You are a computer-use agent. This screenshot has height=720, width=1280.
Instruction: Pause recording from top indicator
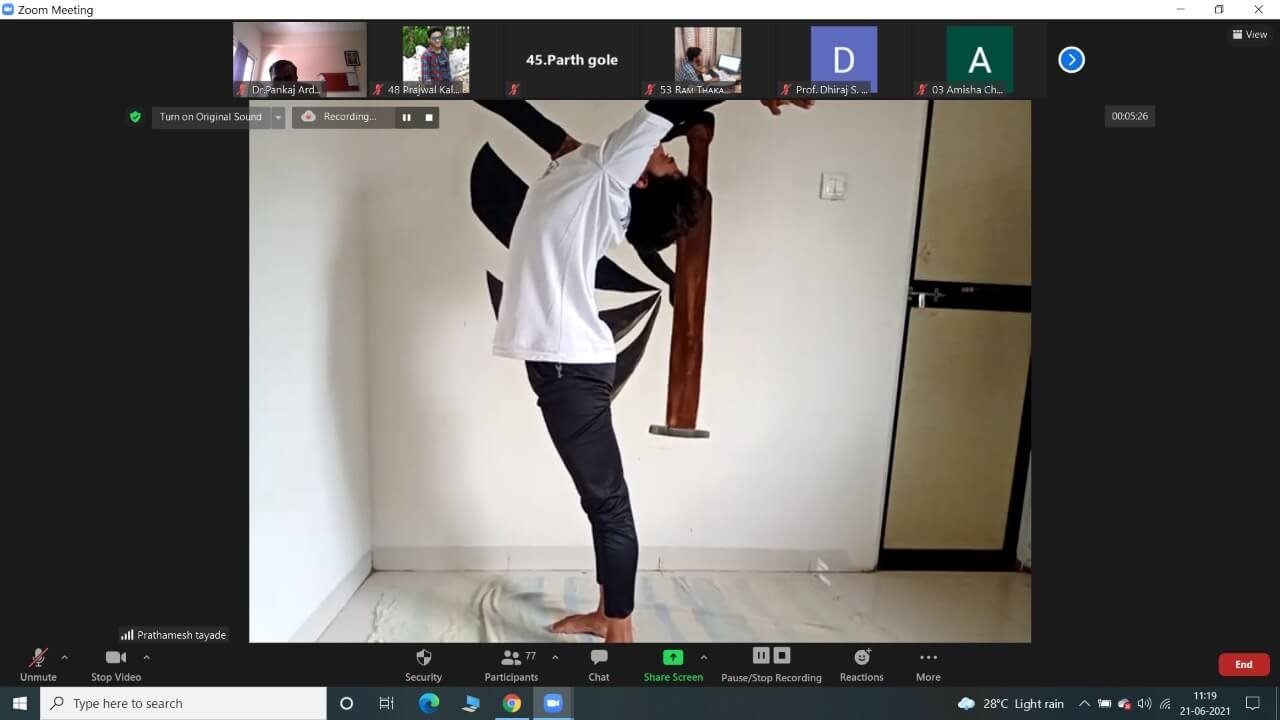(x=406, y=117)
